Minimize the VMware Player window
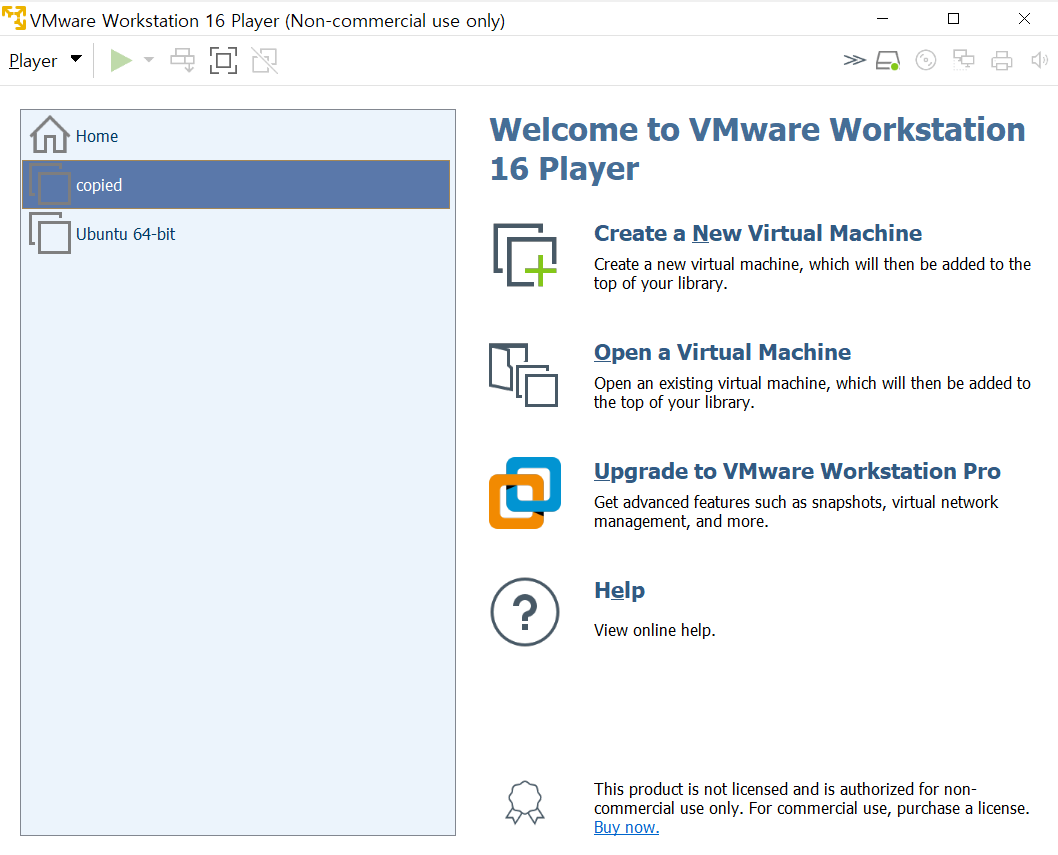 (882, 19)
